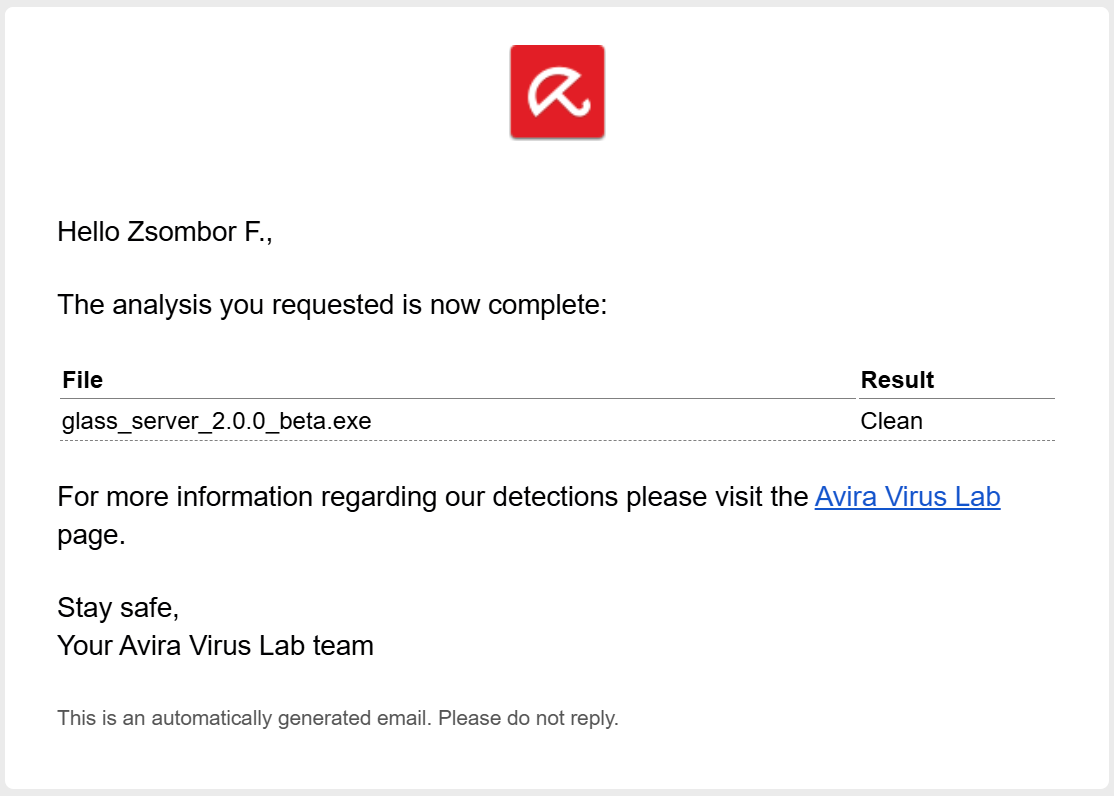The height and width of the screenshot is (796, 1114).
Task: Click the Result column header
Action: [897, 380]
